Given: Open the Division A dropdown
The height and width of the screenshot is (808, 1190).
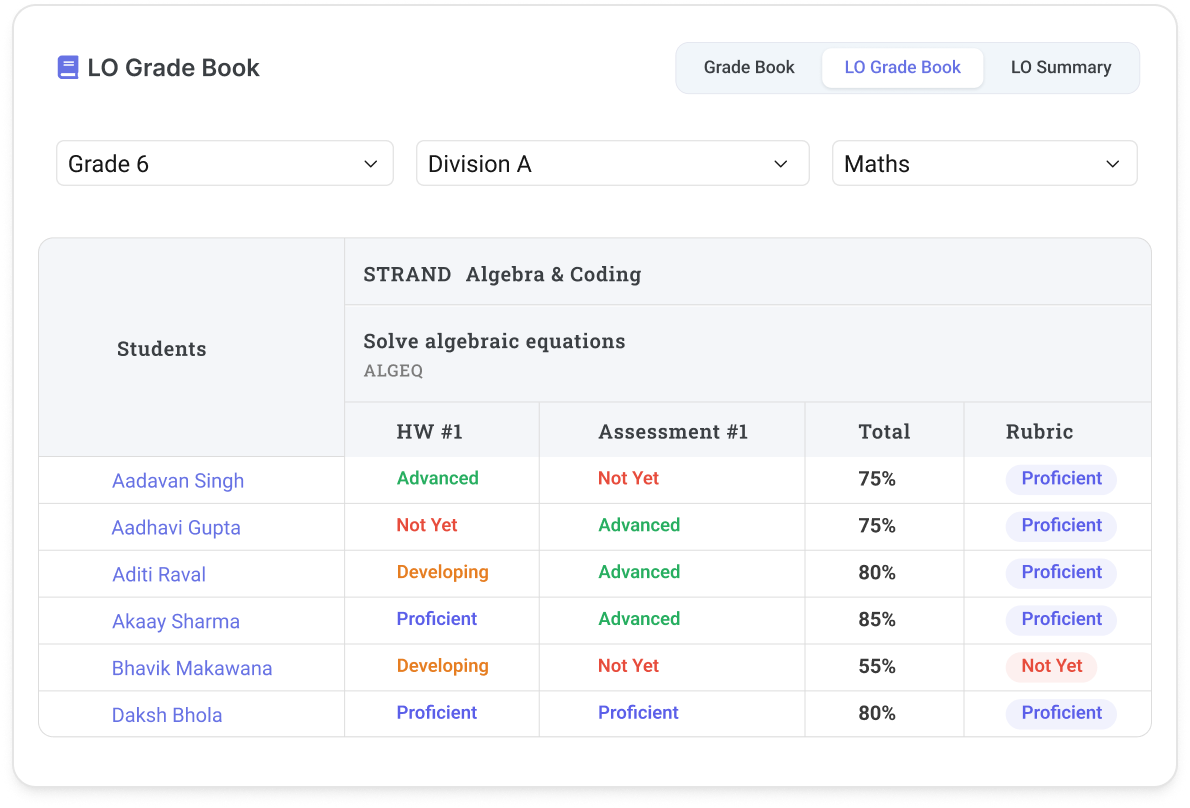Looking at the screenshot, I should click(x=612, y=163).
